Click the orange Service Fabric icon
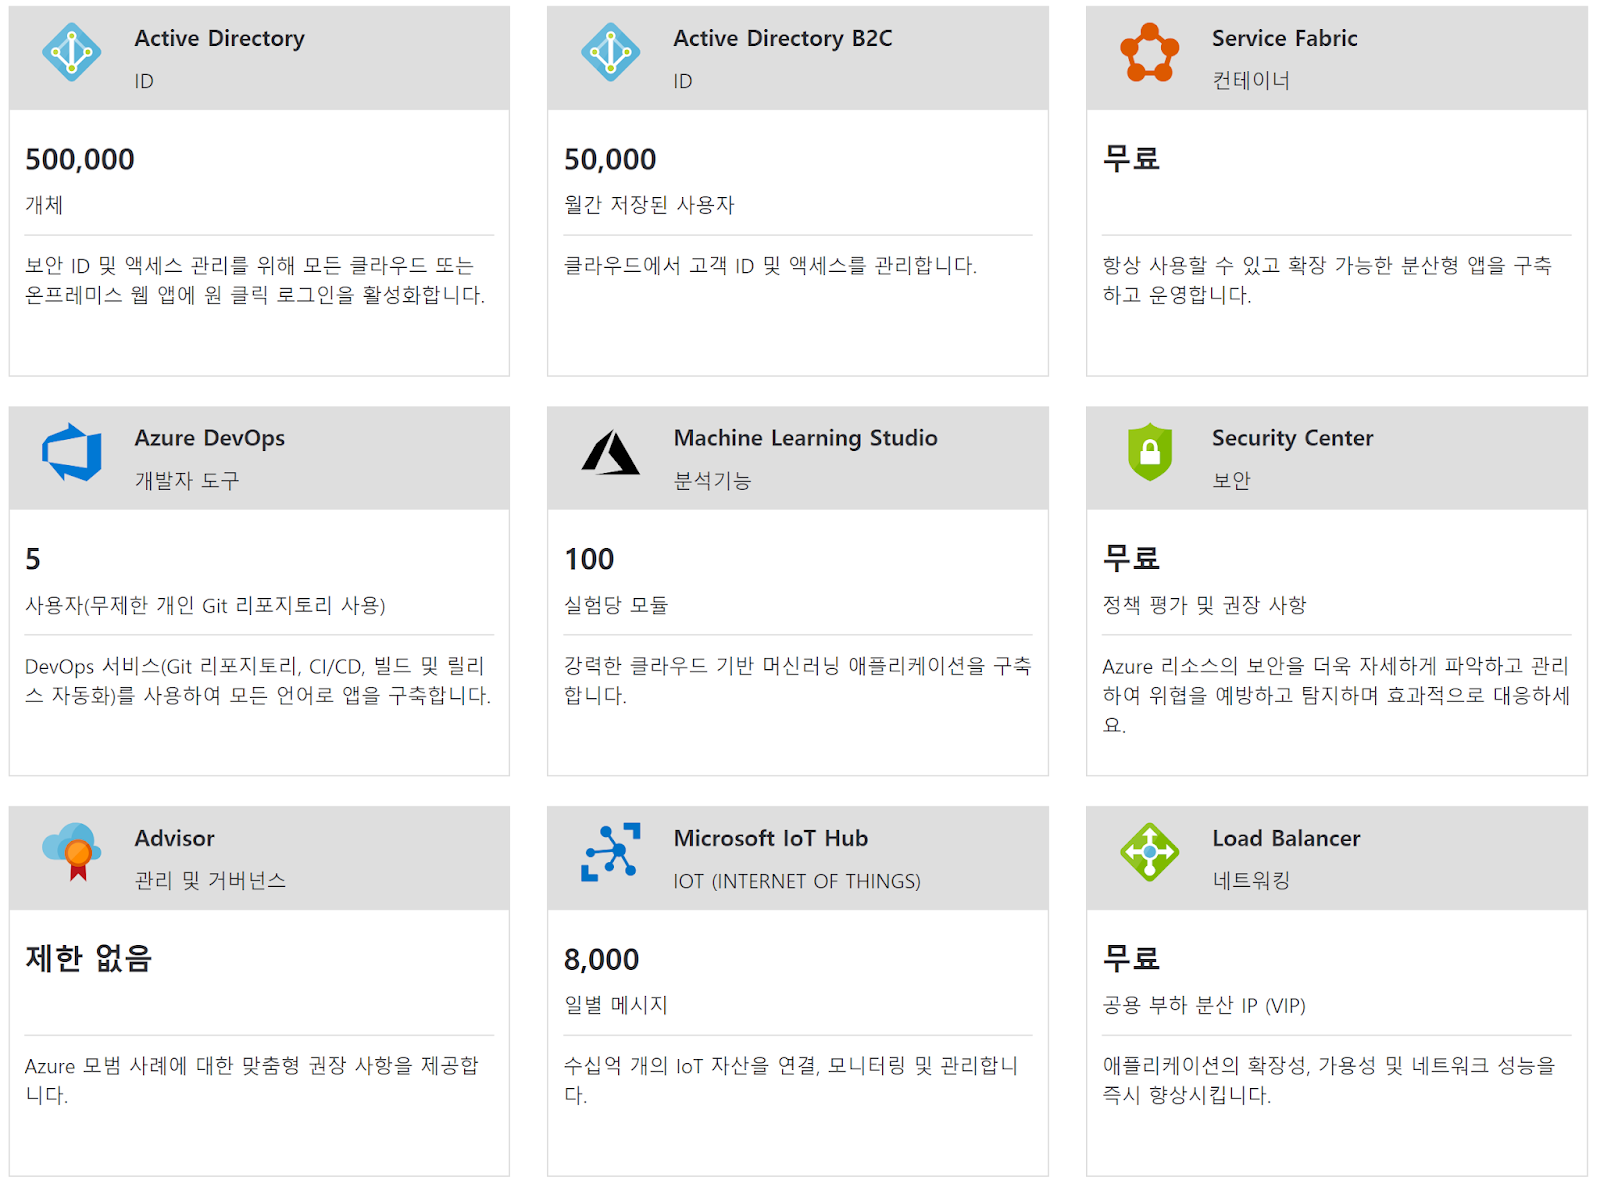The image size is (1600, 1188). point(1150,52)
